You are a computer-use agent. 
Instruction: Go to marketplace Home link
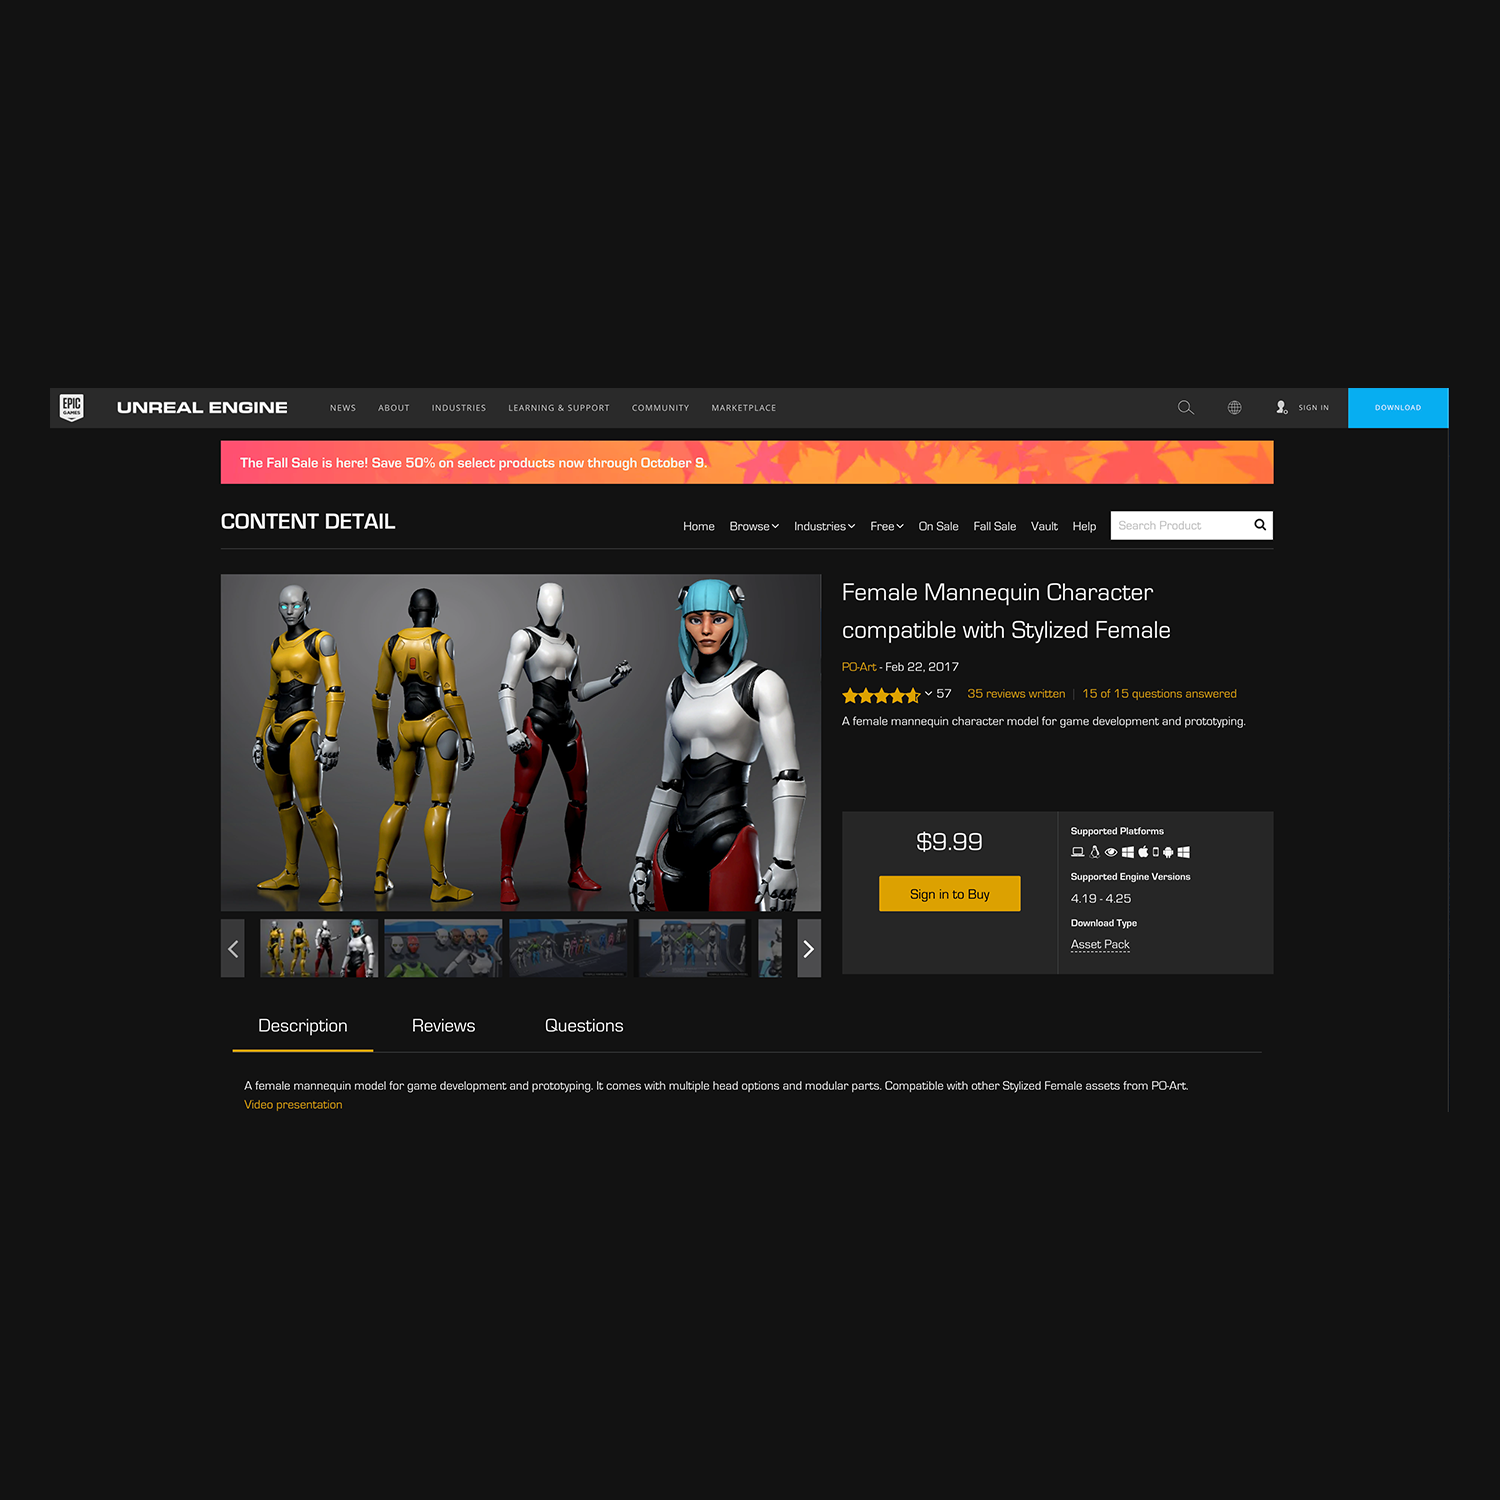point(699,526)
